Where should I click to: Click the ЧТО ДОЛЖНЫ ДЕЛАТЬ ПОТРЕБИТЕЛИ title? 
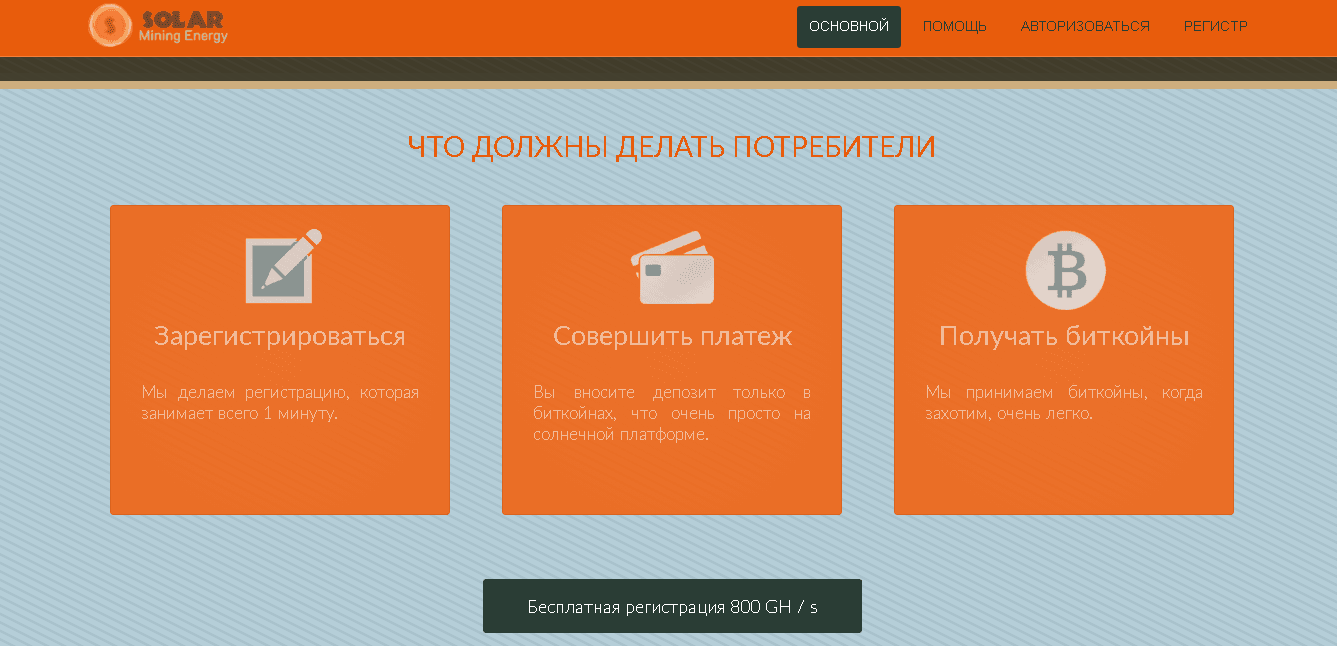(x=671, y=145)
